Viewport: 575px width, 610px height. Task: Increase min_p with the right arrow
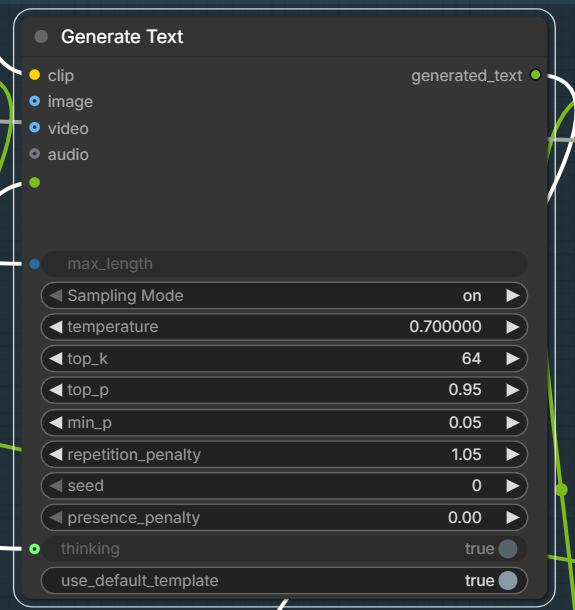point(513,422)
